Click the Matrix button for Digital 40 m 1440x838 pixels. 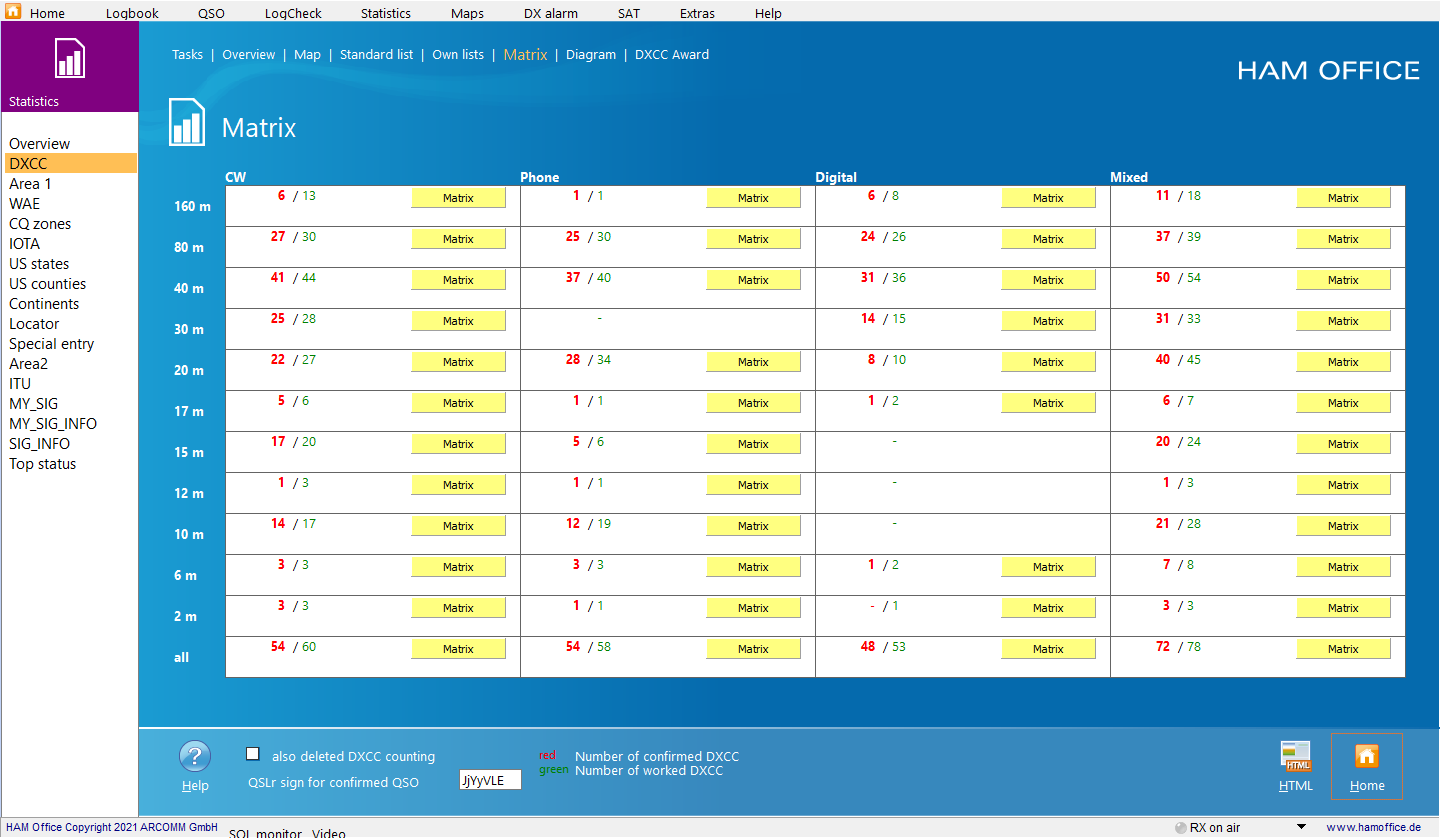coord(1048,280)
